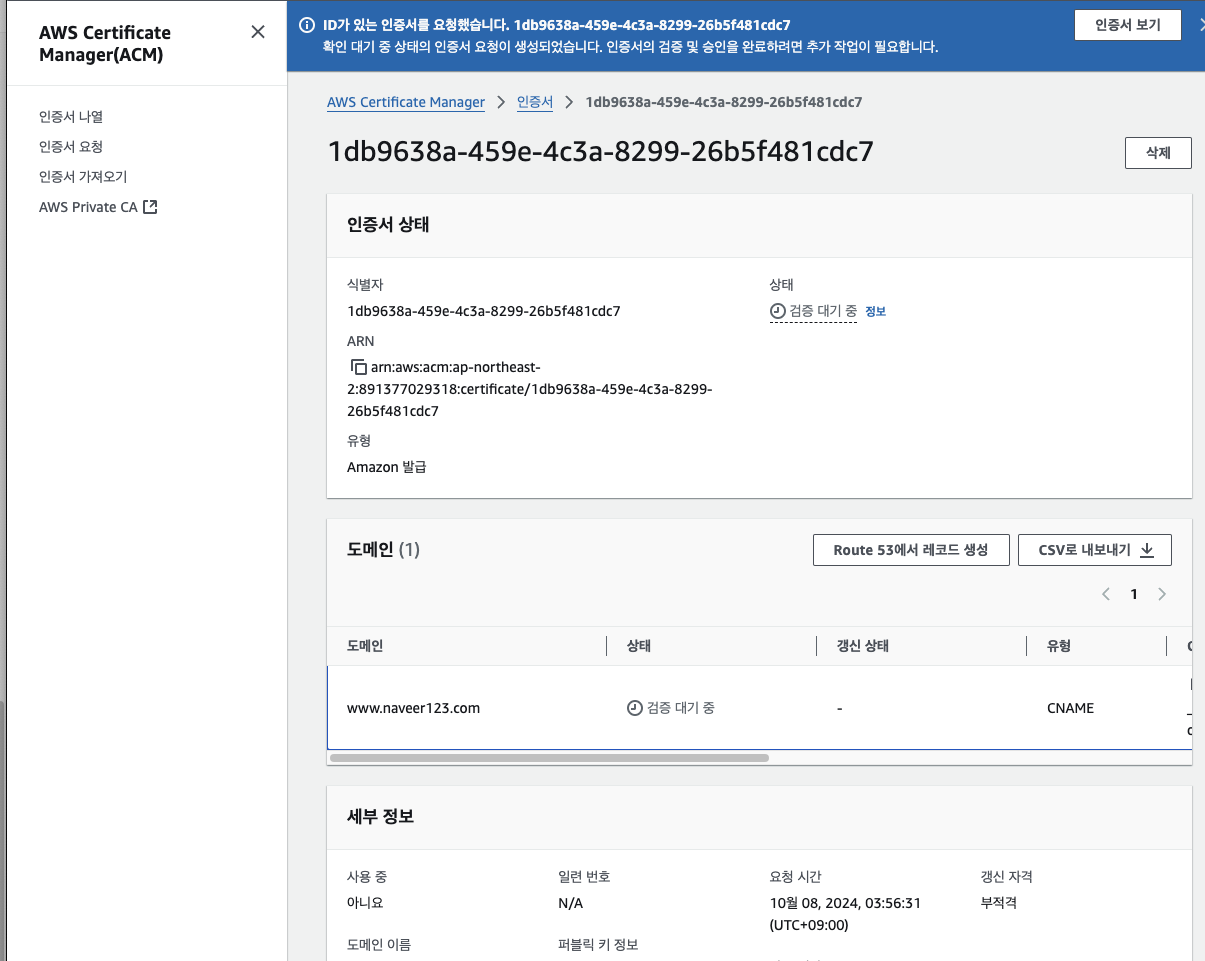Screen dimensions: 1205x961
Task: Click the N/A serial number value
Action: (x=571, y=903)
